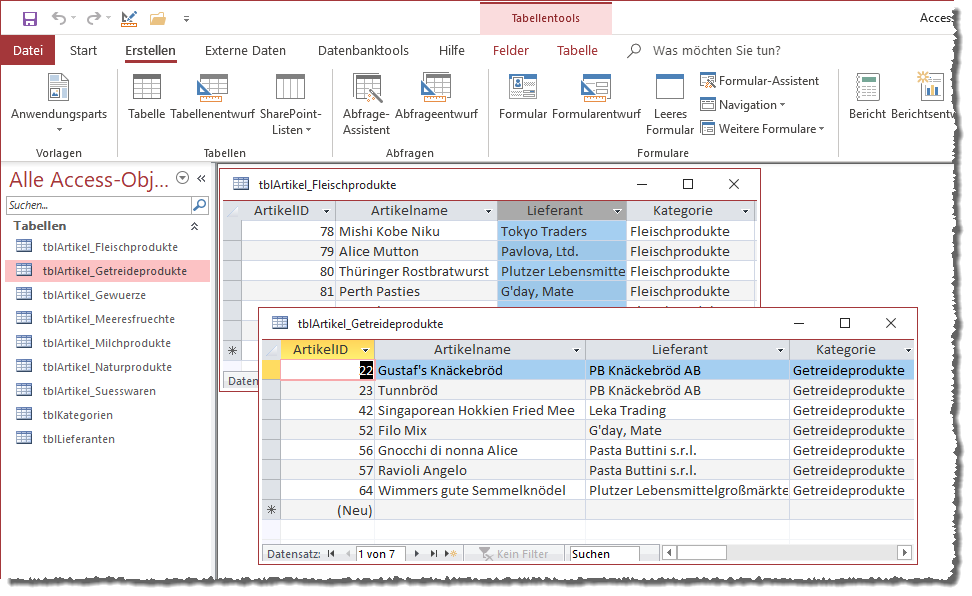Switch to the Externe Daten tab
The width and height of the screenshot is (972, 596).
coord(245,50)
